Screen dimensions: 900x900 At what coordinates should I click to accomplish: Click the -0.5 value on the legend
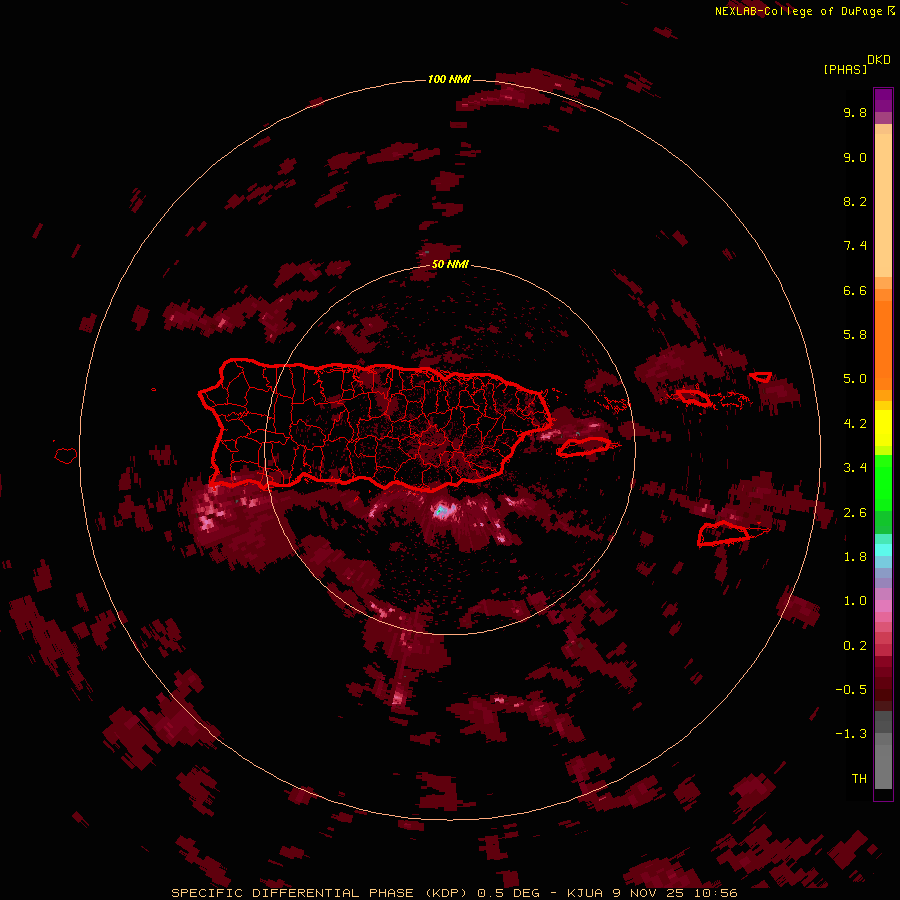(x=851, y=690)
